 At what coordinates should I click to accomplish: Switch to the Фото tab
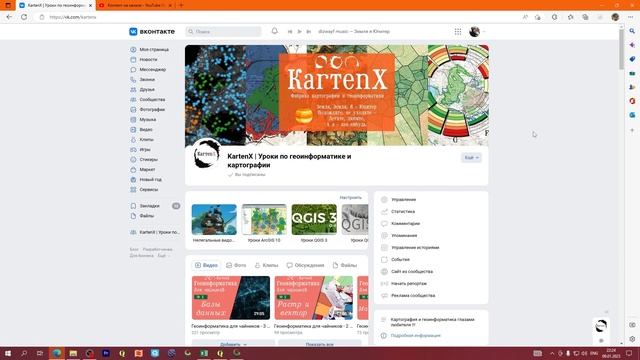[236, 265]
